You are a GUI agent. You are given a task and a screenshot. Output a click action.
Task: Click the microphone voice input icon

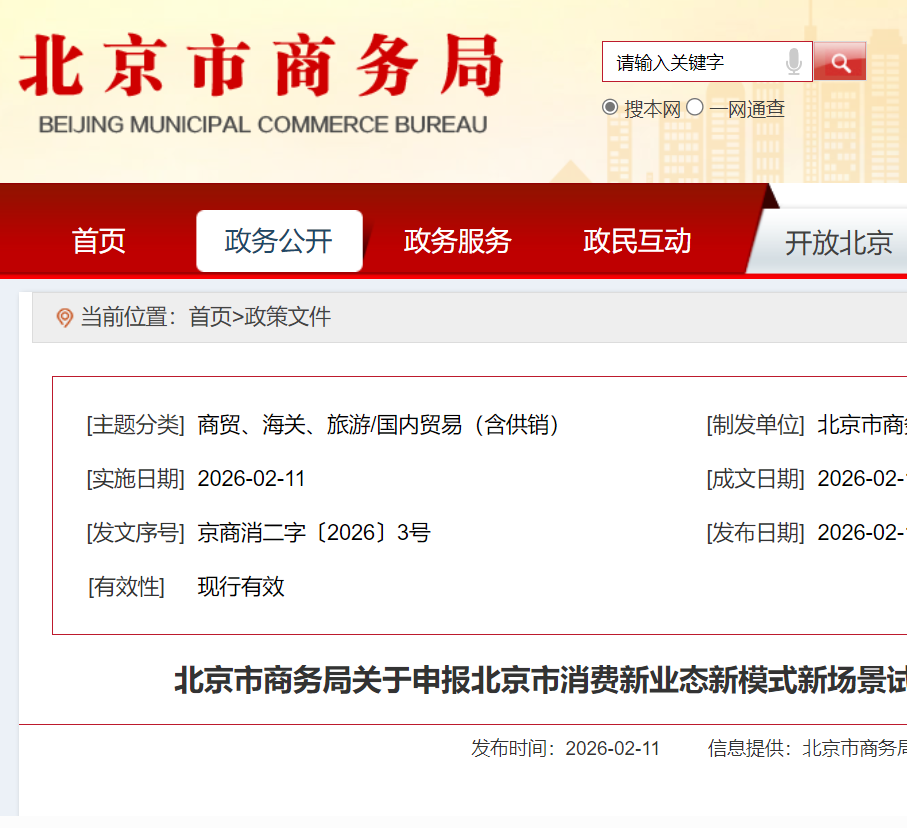coord(794,62)
